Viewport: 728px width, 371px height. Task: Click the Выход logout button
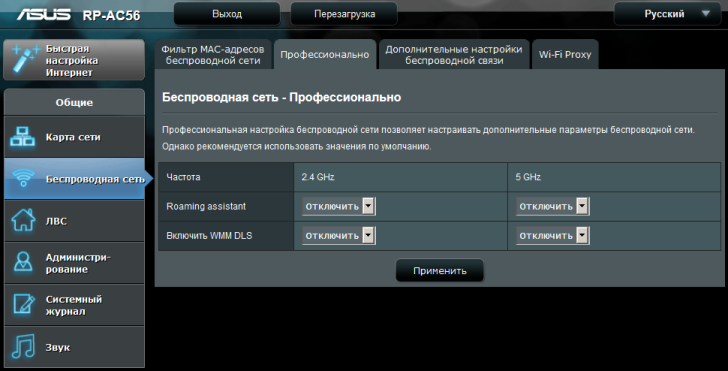pos(227,14)
